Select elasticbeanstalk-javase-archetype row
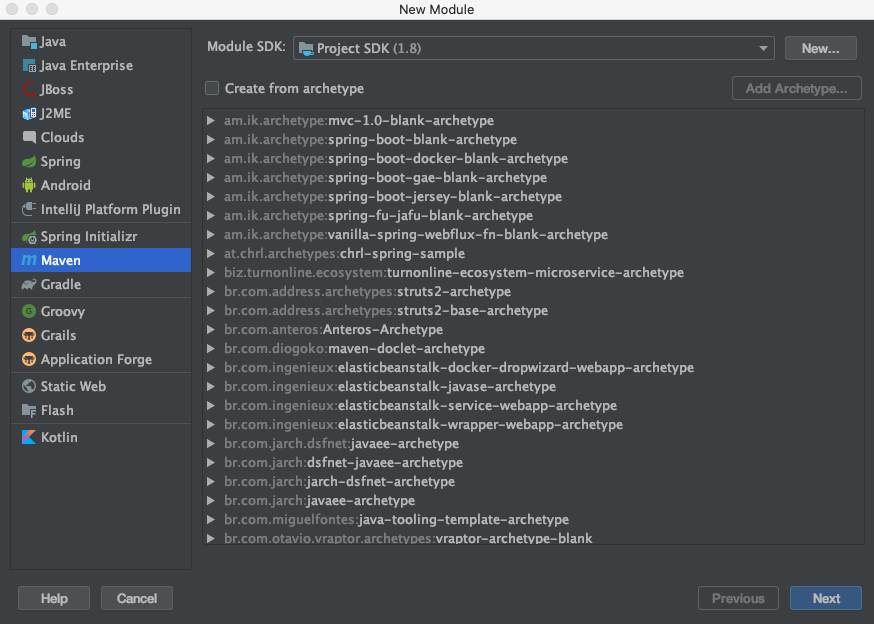This screenshot has height=624, width=874. tap(533, 386)
